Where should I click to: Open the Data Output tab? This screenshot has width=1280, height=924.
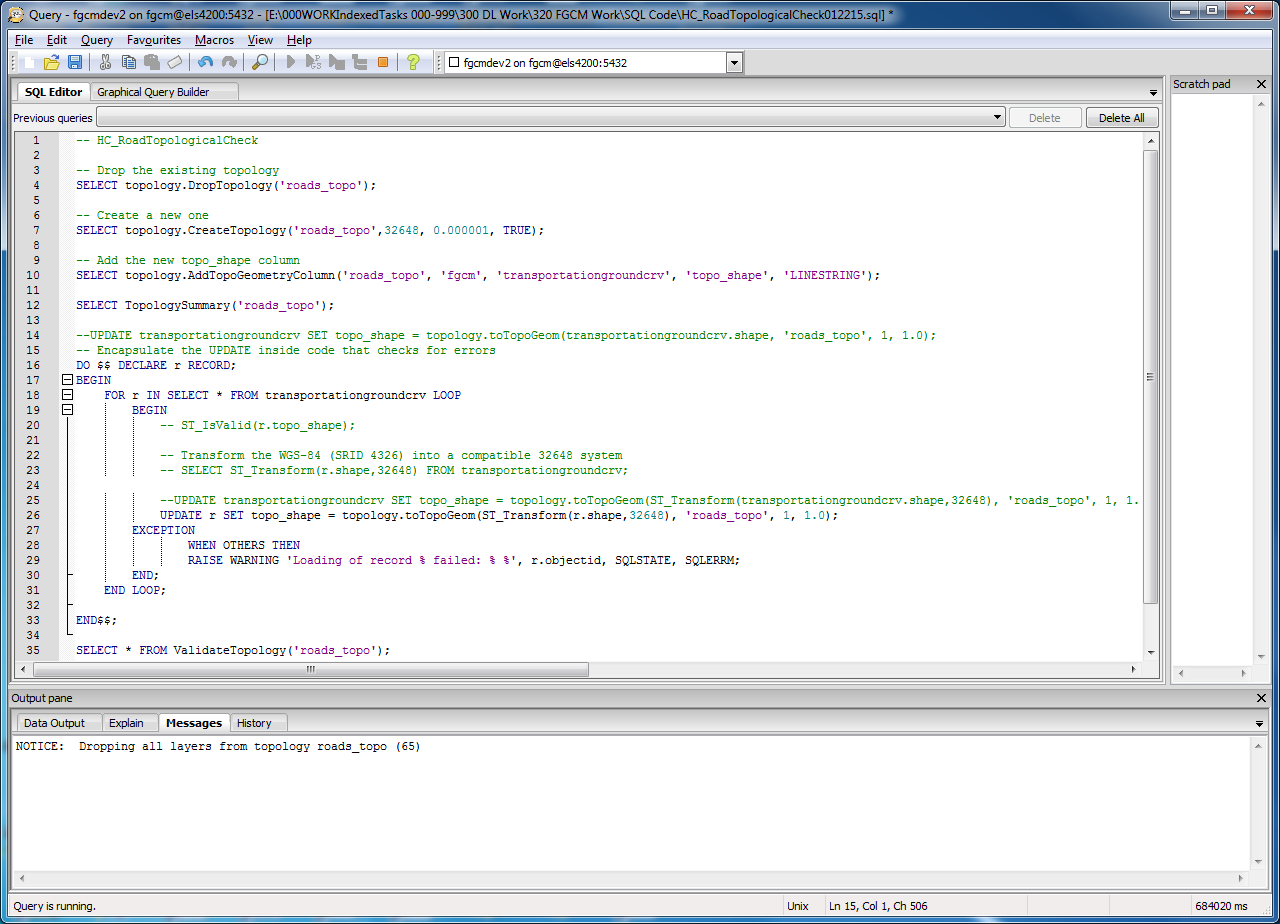click(x=55, y=723)
